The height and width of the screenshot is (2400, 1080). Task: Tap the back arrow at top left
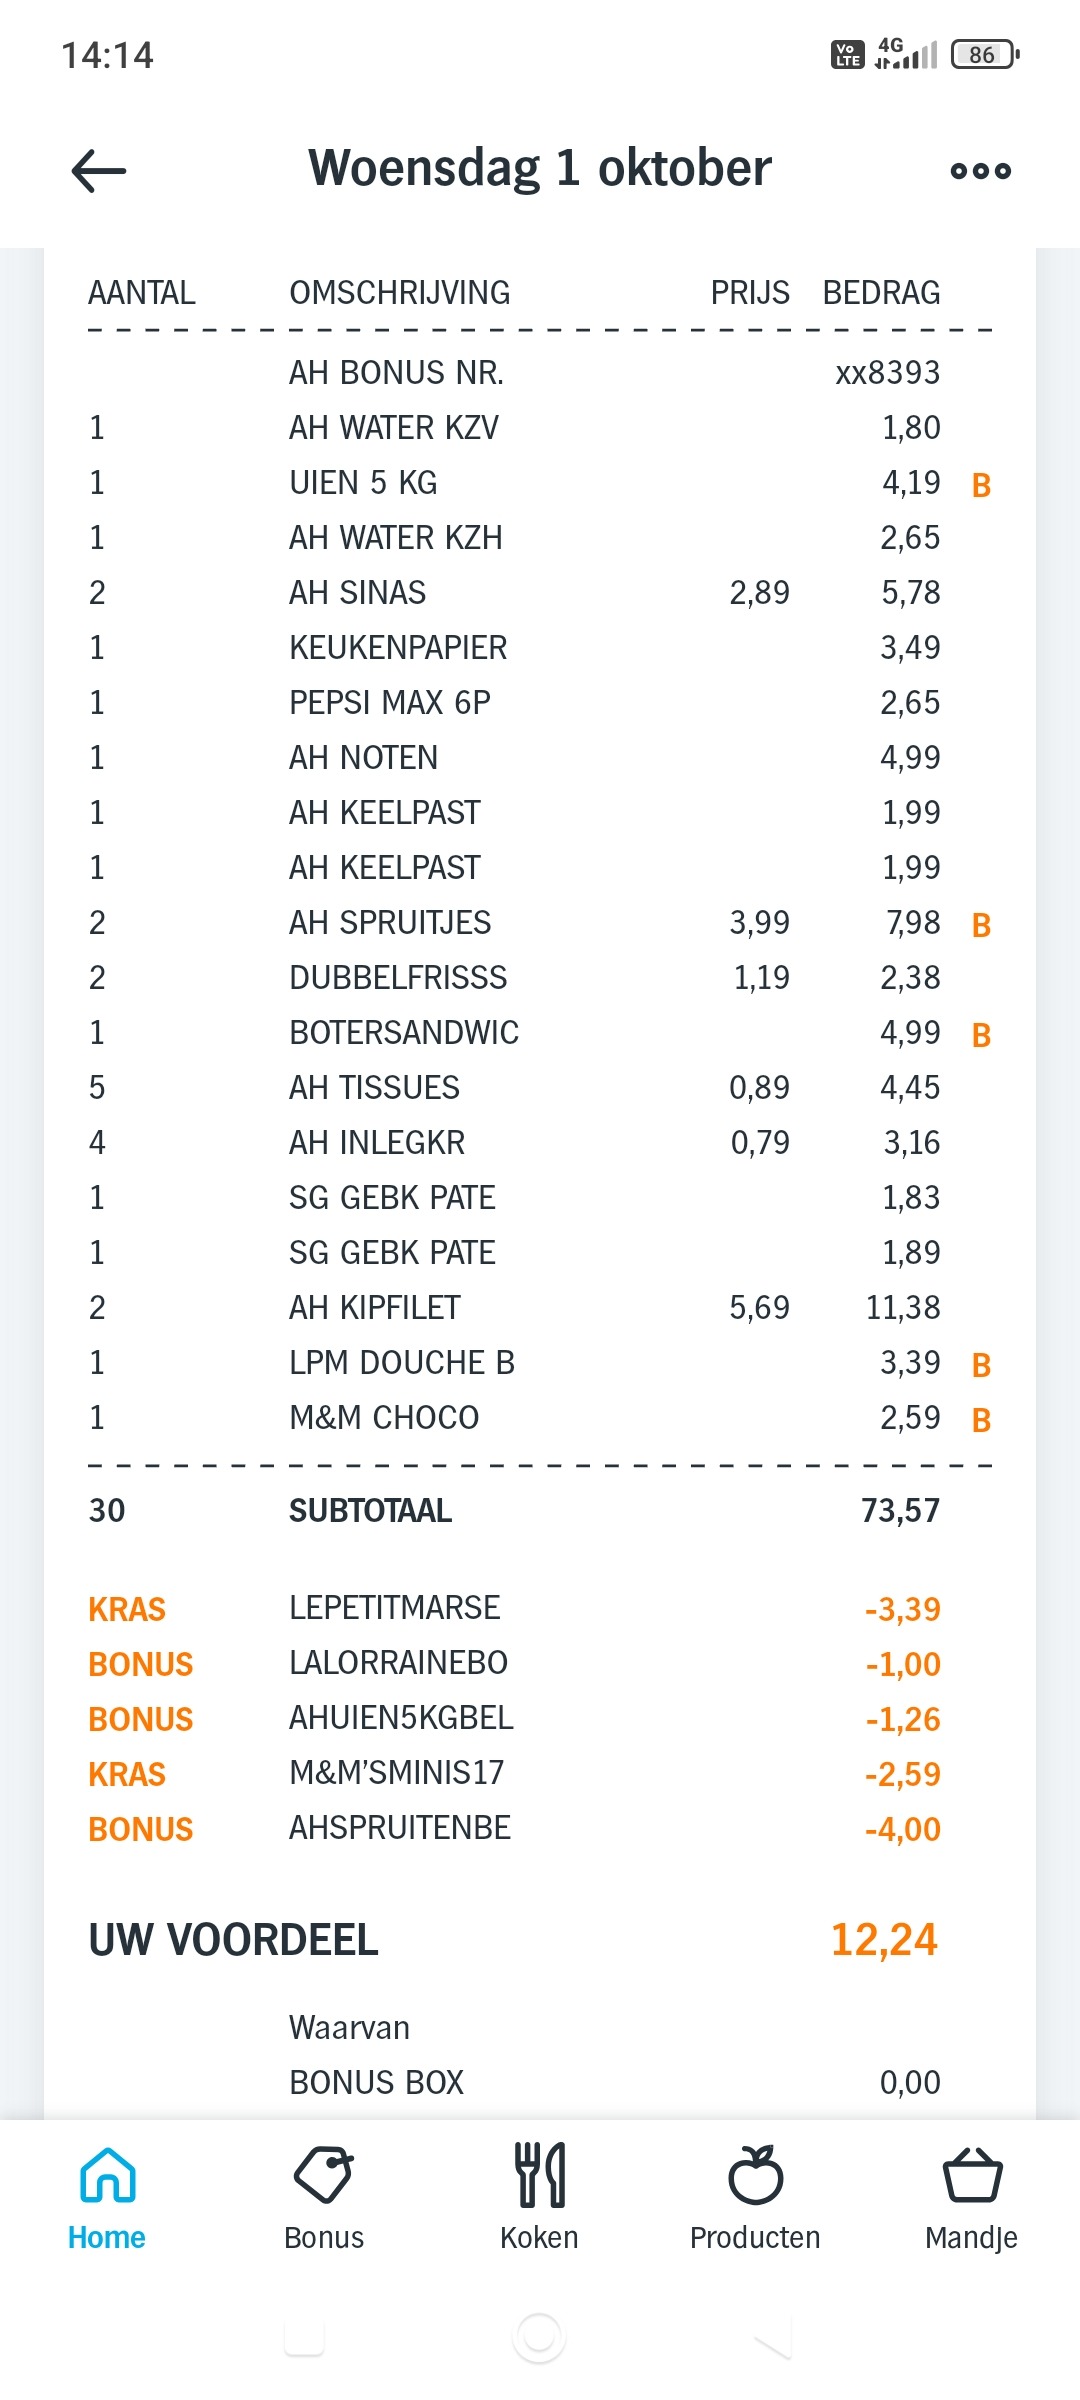tap(97, 170)
